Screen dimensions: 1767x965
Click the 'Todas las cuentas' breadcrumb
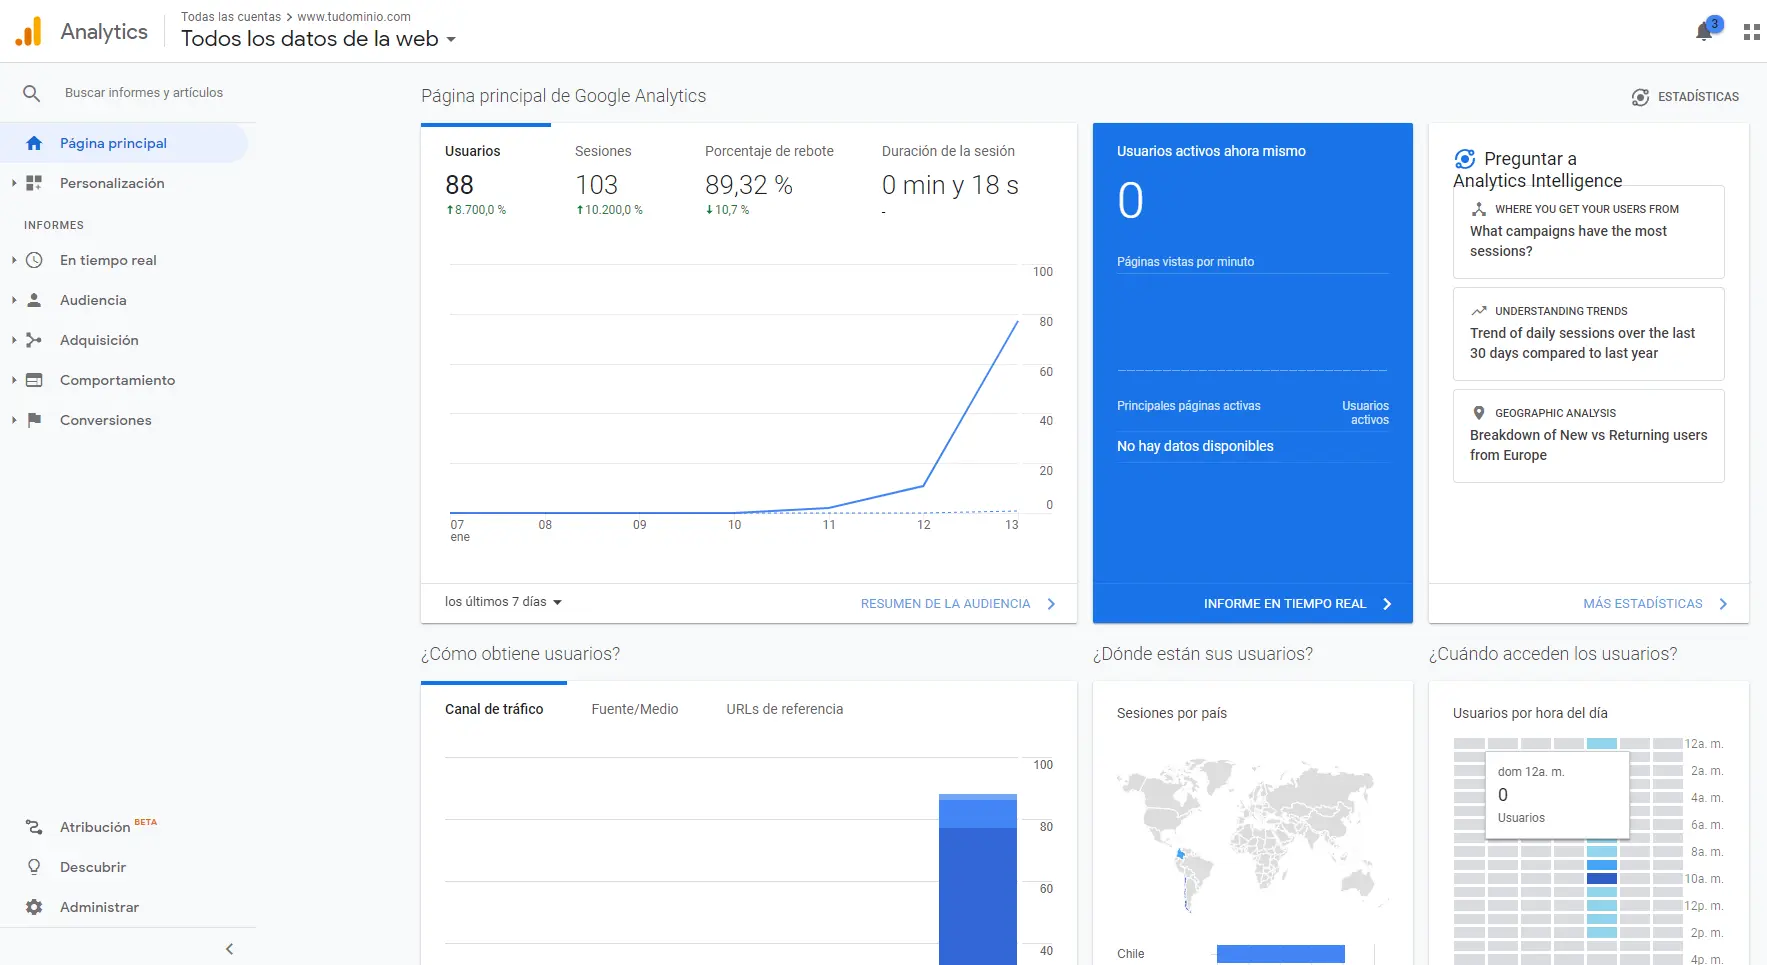tap(231, 17)
